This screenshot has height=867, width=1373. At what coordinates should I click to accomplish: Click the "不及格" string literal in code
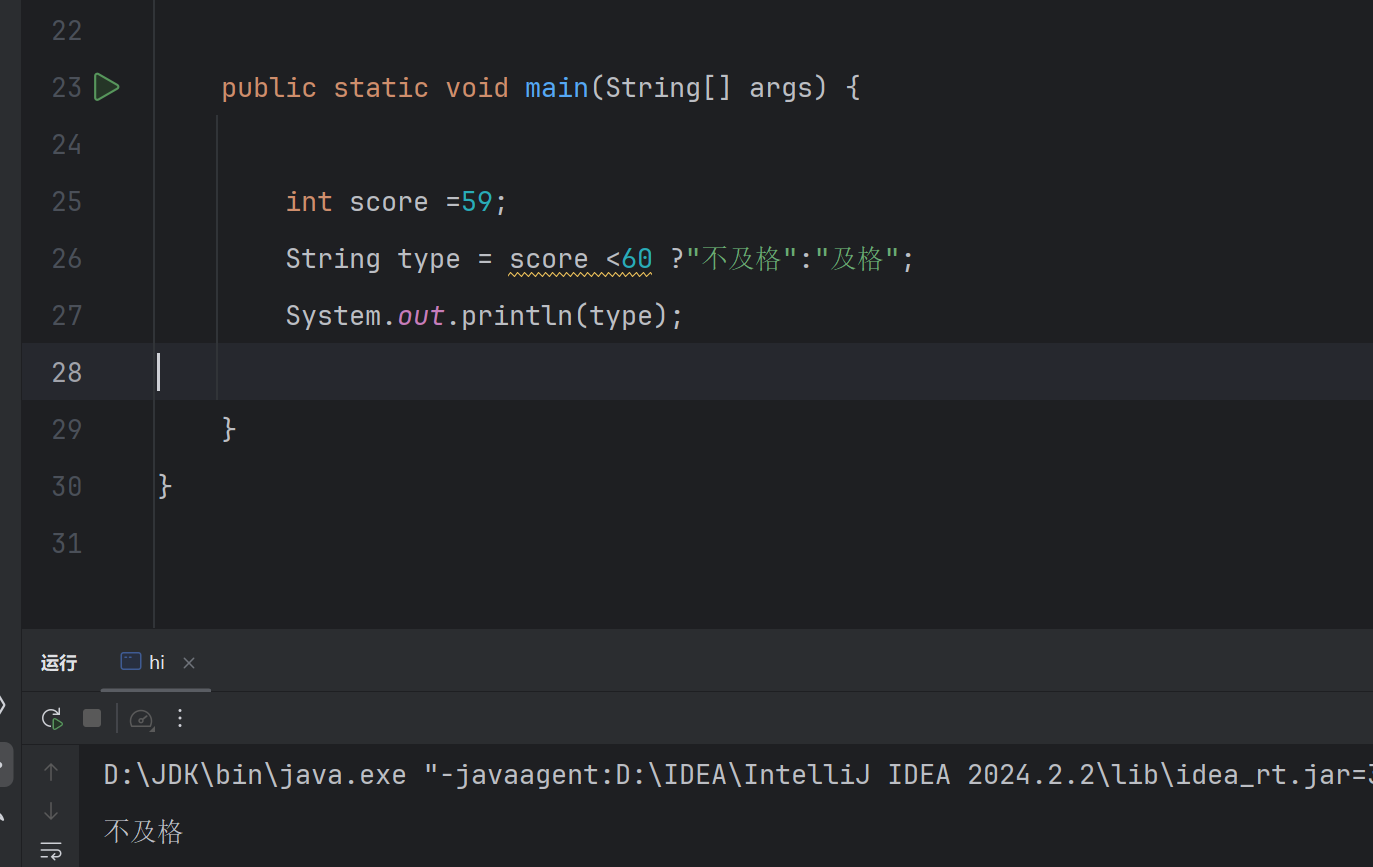click(741, 259)
